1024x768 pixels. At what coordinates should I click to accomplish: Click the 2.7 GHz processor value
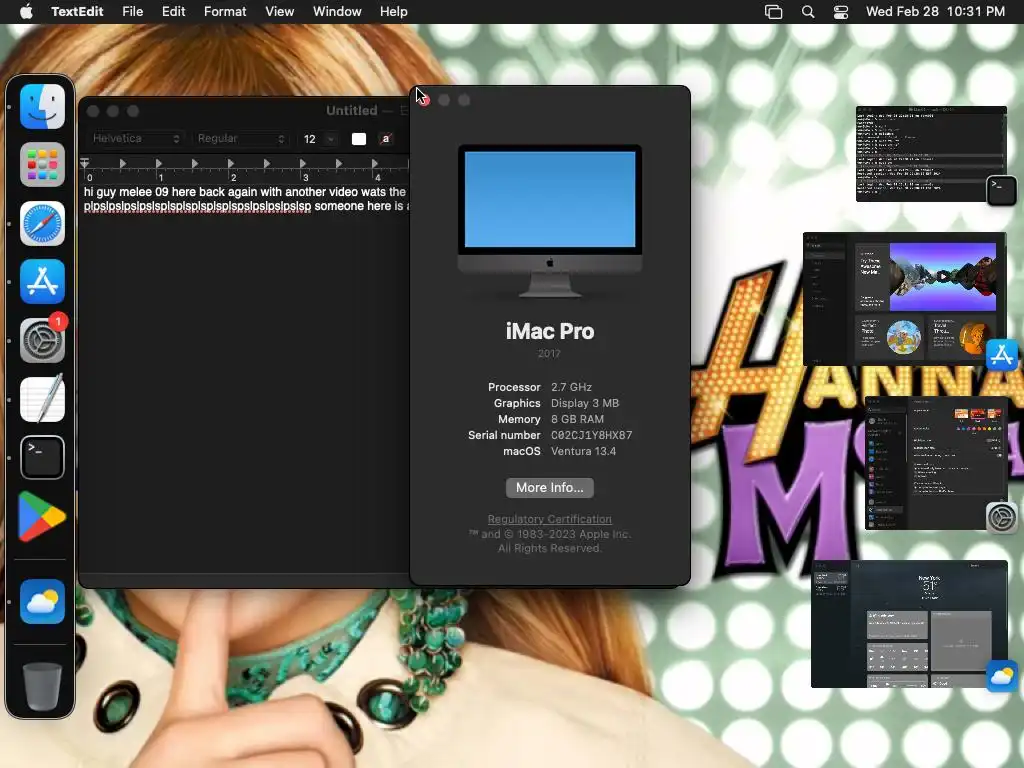coord(571,387)
